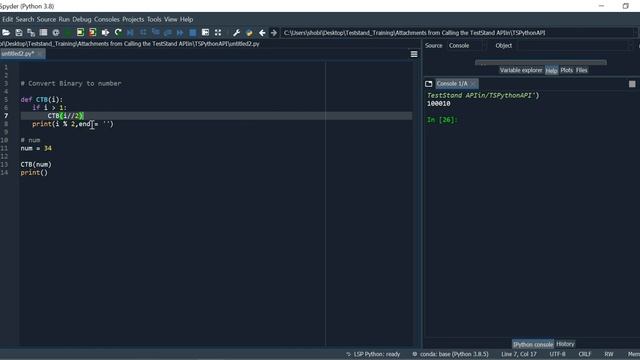Click the Re-run last script icon
The height and width of the screenshot is (360, 640).
click(x=118, y=33)
